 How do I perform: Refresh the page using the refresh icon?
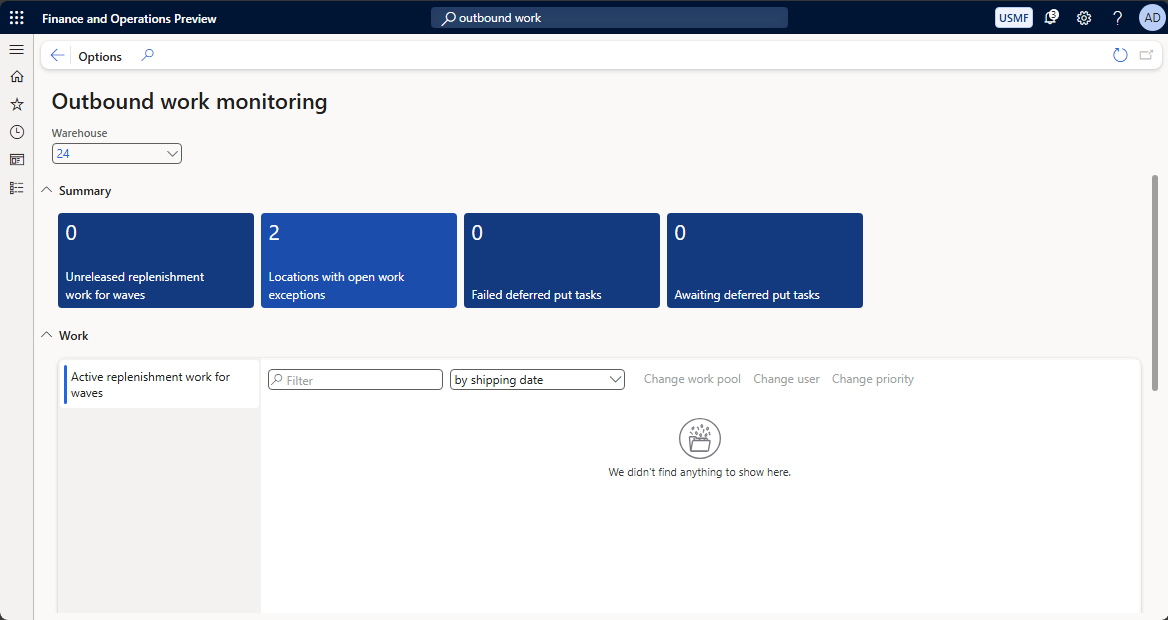[1120, 56]
